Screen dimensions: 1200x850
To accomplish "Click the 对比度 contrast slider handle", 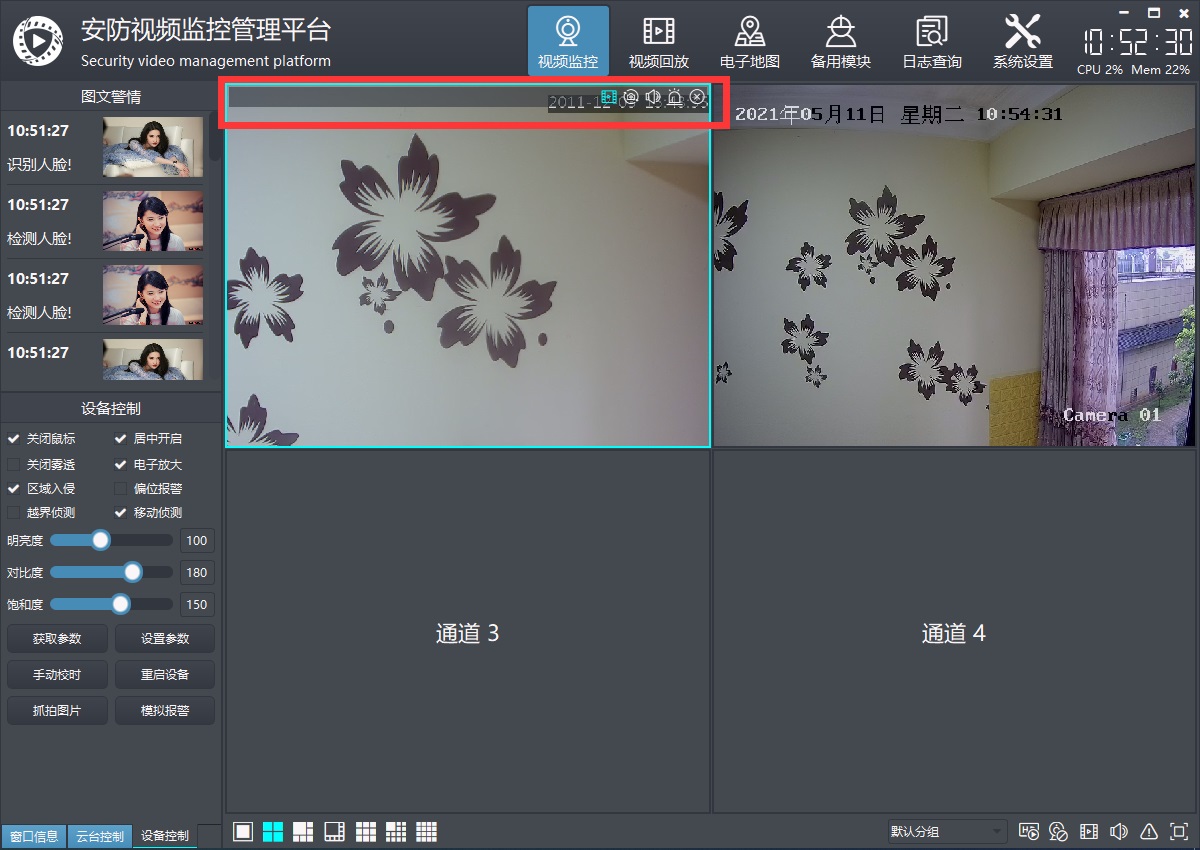I will 132,573.
